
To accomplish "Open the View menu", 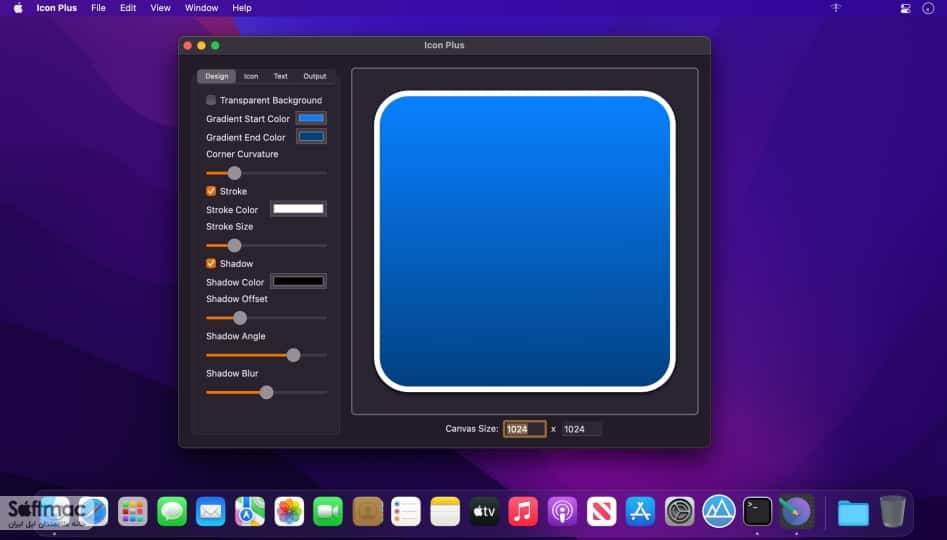I will 160,8.
